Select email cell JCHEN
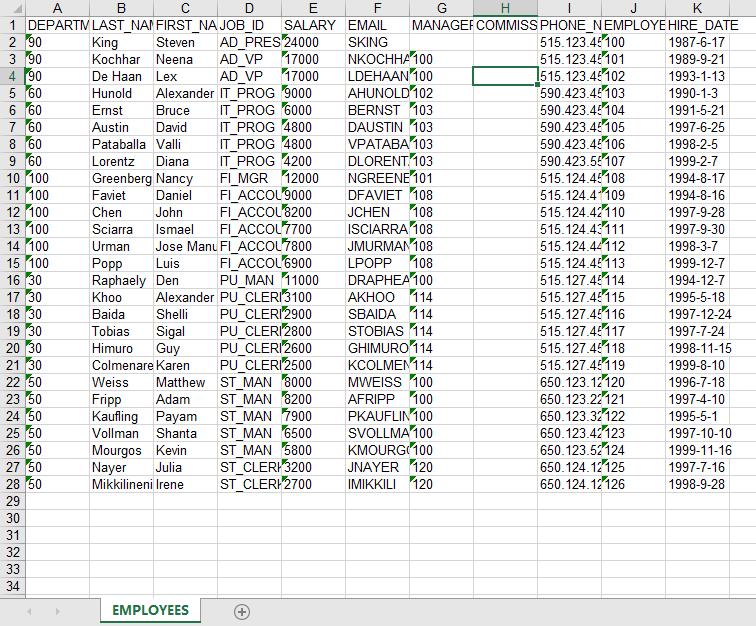The image size is (756, 626). pos(378,212)
